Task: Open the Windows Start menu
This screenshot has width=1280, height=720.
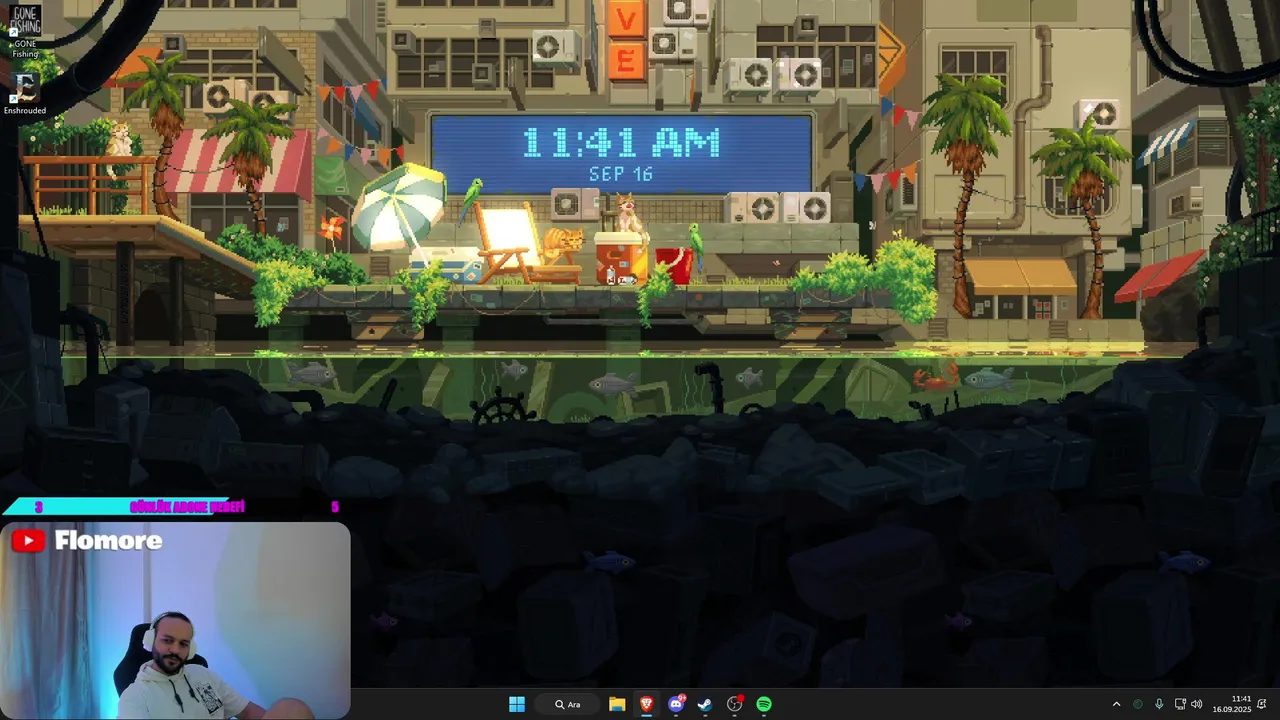Action: pyautogui.click(x=517, y=704)
